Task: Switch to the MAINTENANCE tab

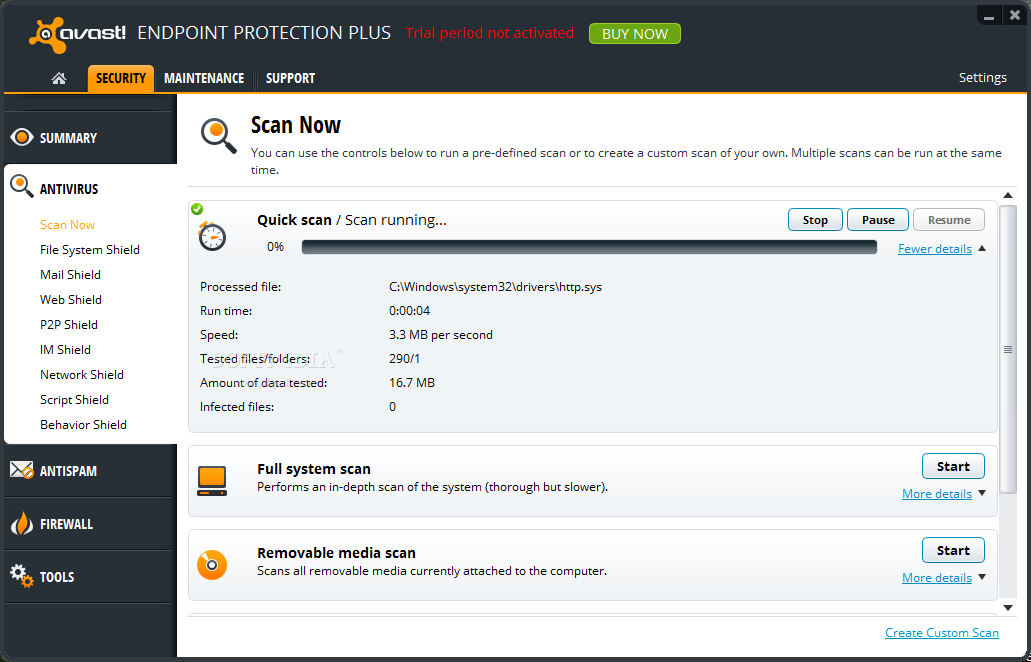Action: [204, 78]
